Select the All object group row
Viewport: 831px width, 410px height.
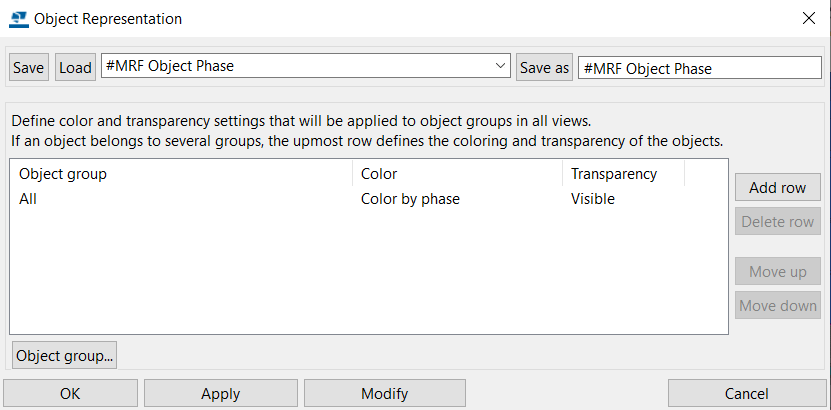(x=369, y=199)
